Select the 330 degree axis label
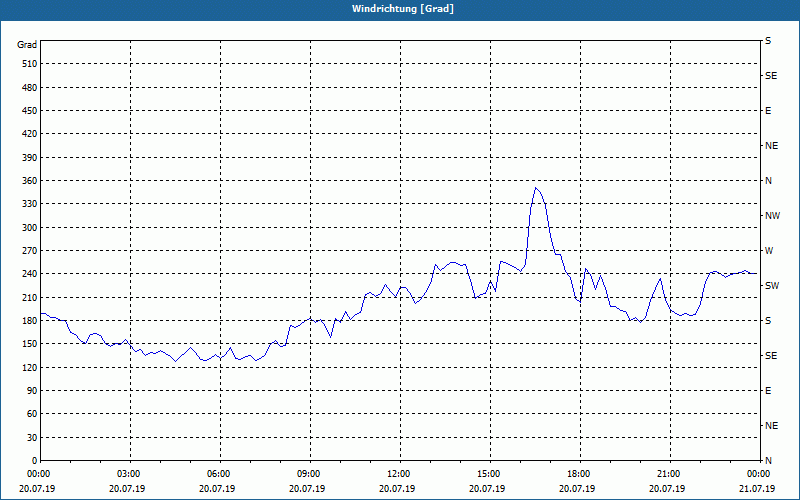 point(30,204)
